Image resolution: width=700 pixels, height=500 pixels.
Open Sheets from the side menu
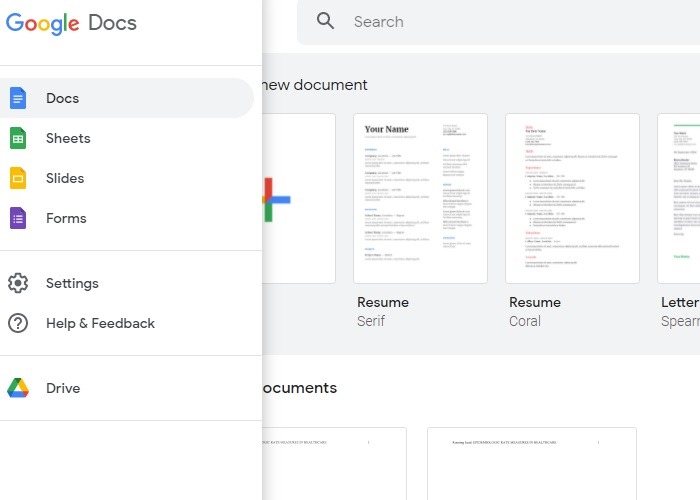pyautogui.click(x=127, y=138)
